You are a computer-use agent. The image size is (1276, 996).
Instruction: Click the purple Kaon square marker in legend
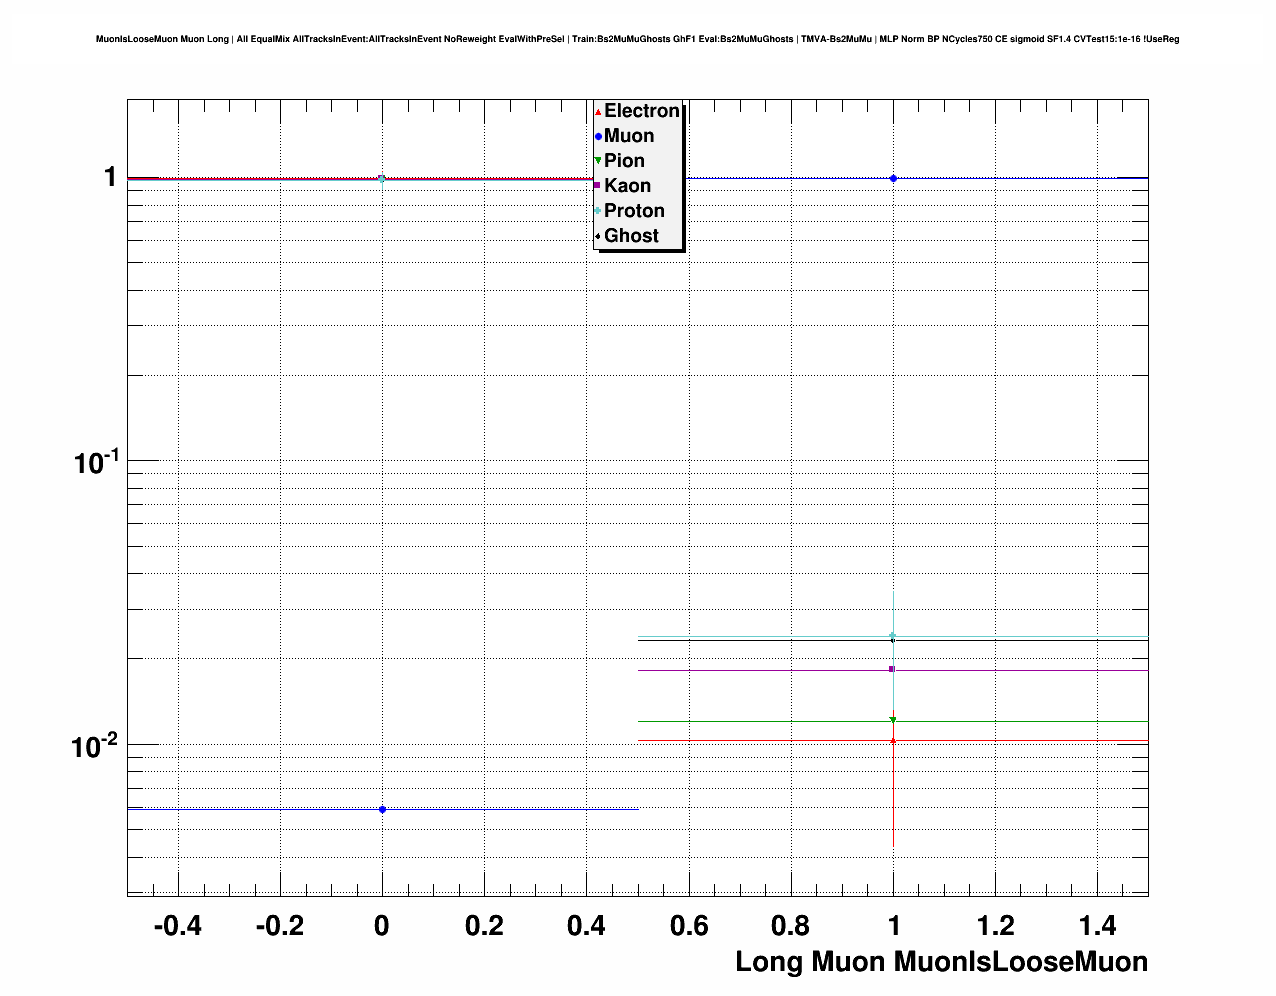point(598,186)
